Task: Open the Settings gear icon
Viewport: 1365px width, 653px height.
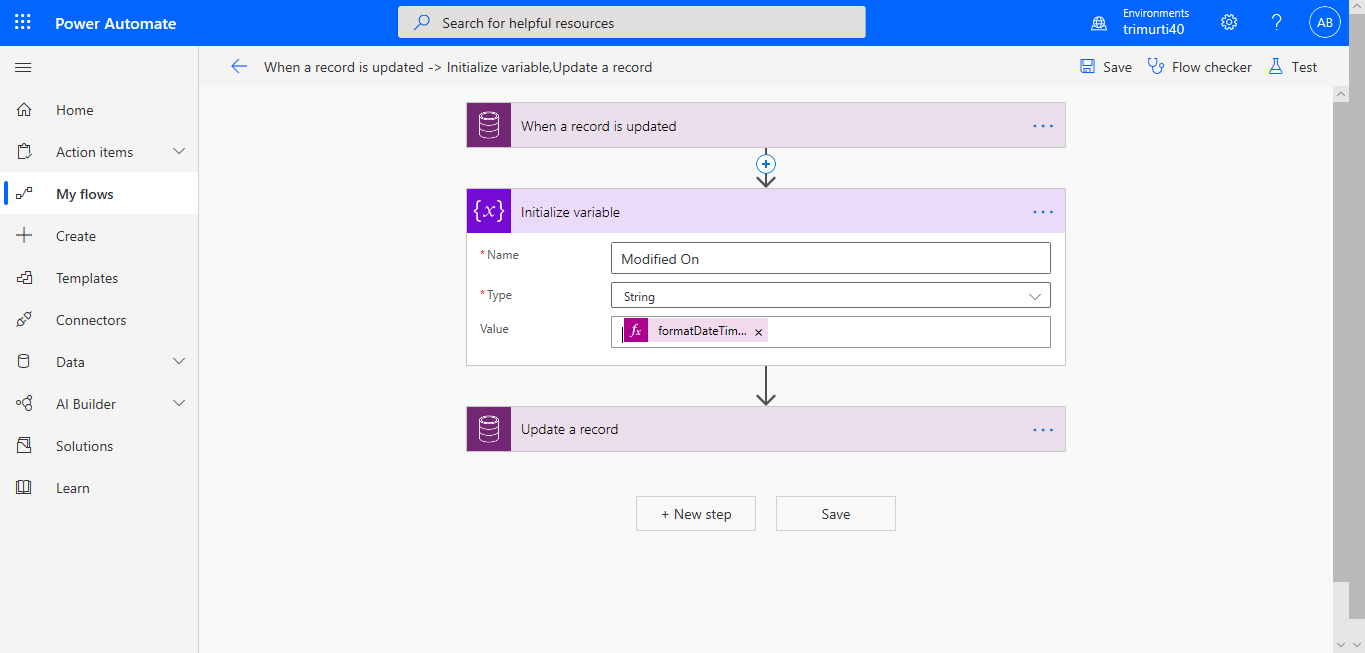Action: (x=1228, y=21)
